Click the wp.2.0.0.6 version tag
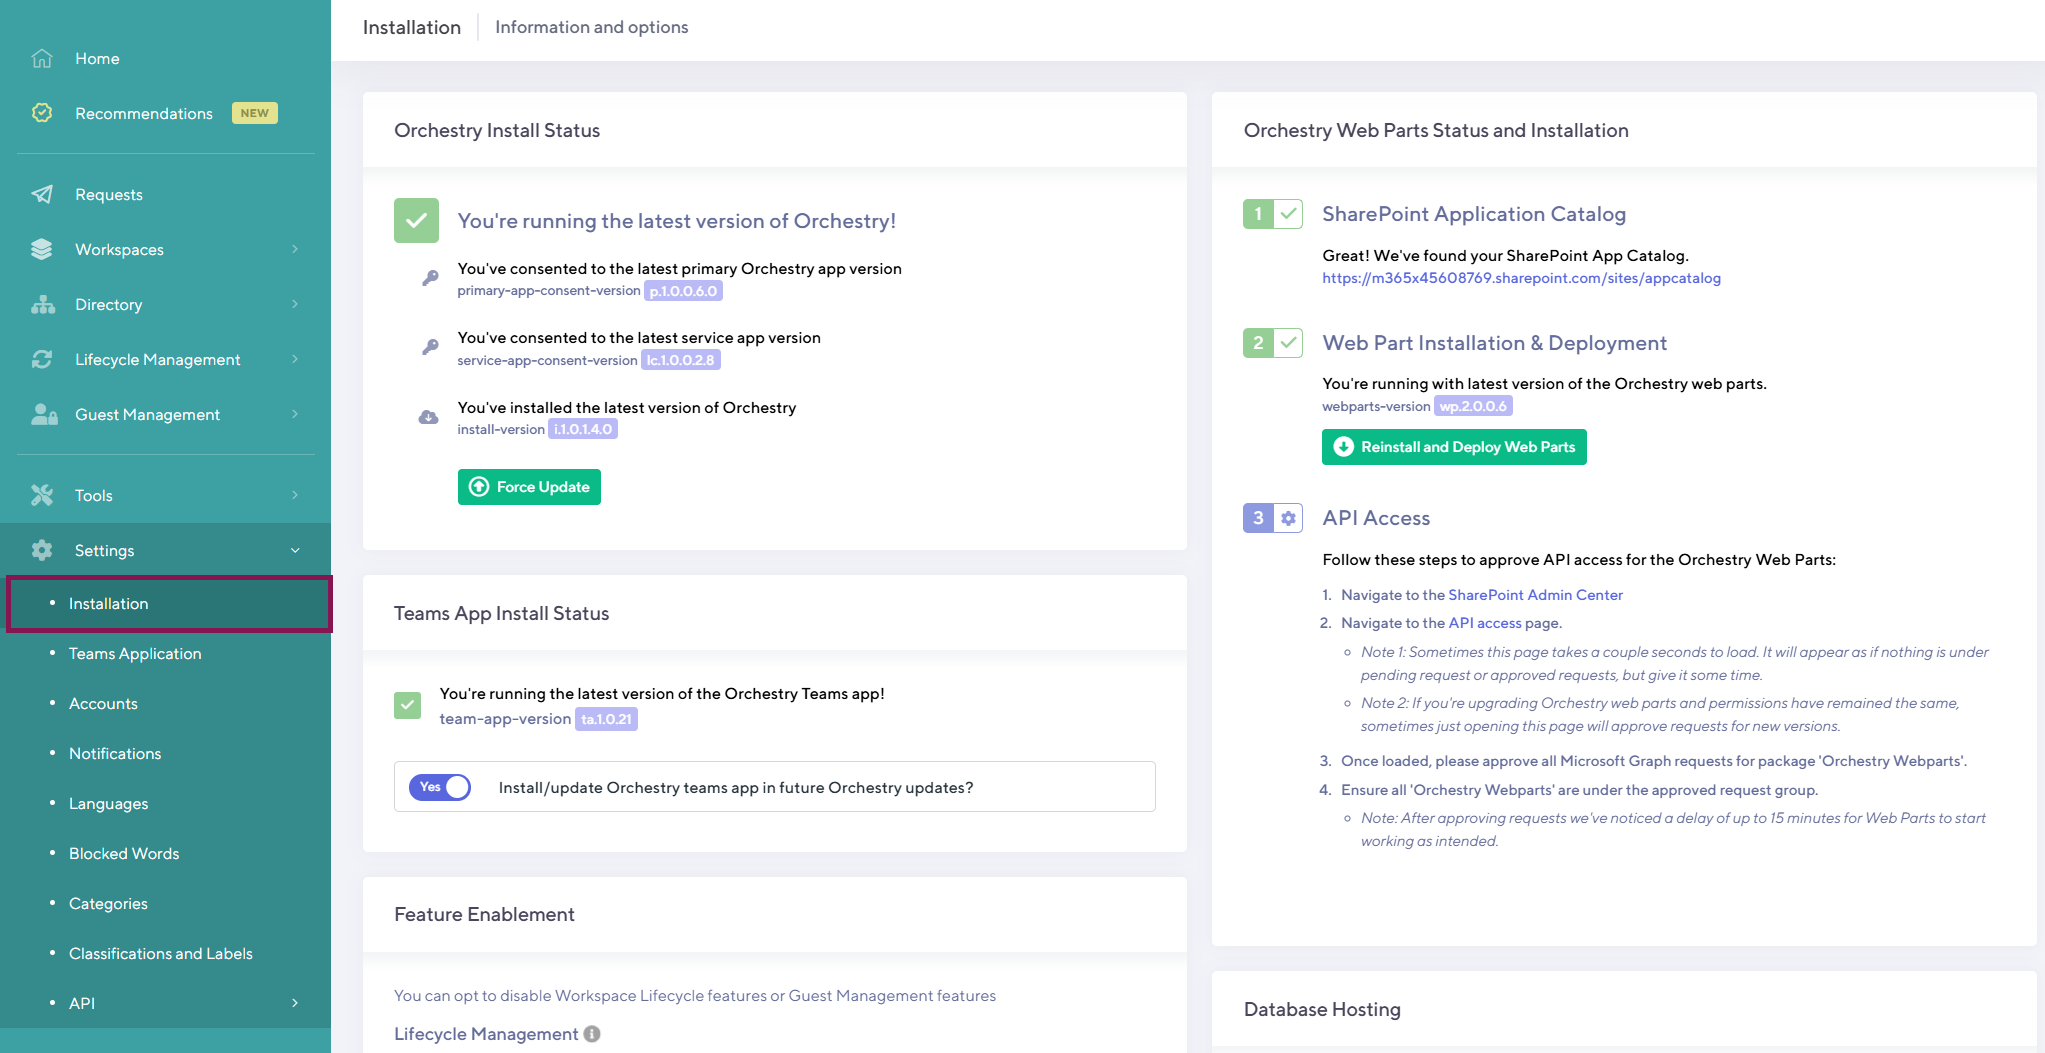 tap(1473, 406)
